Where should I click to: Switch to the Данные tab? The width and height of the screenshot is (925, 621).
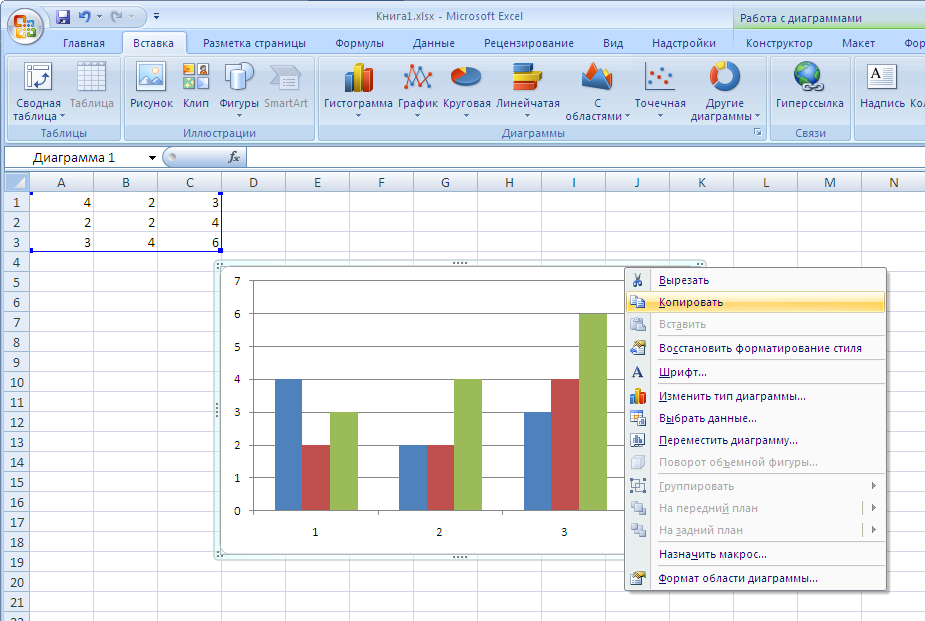pos(434,43)
